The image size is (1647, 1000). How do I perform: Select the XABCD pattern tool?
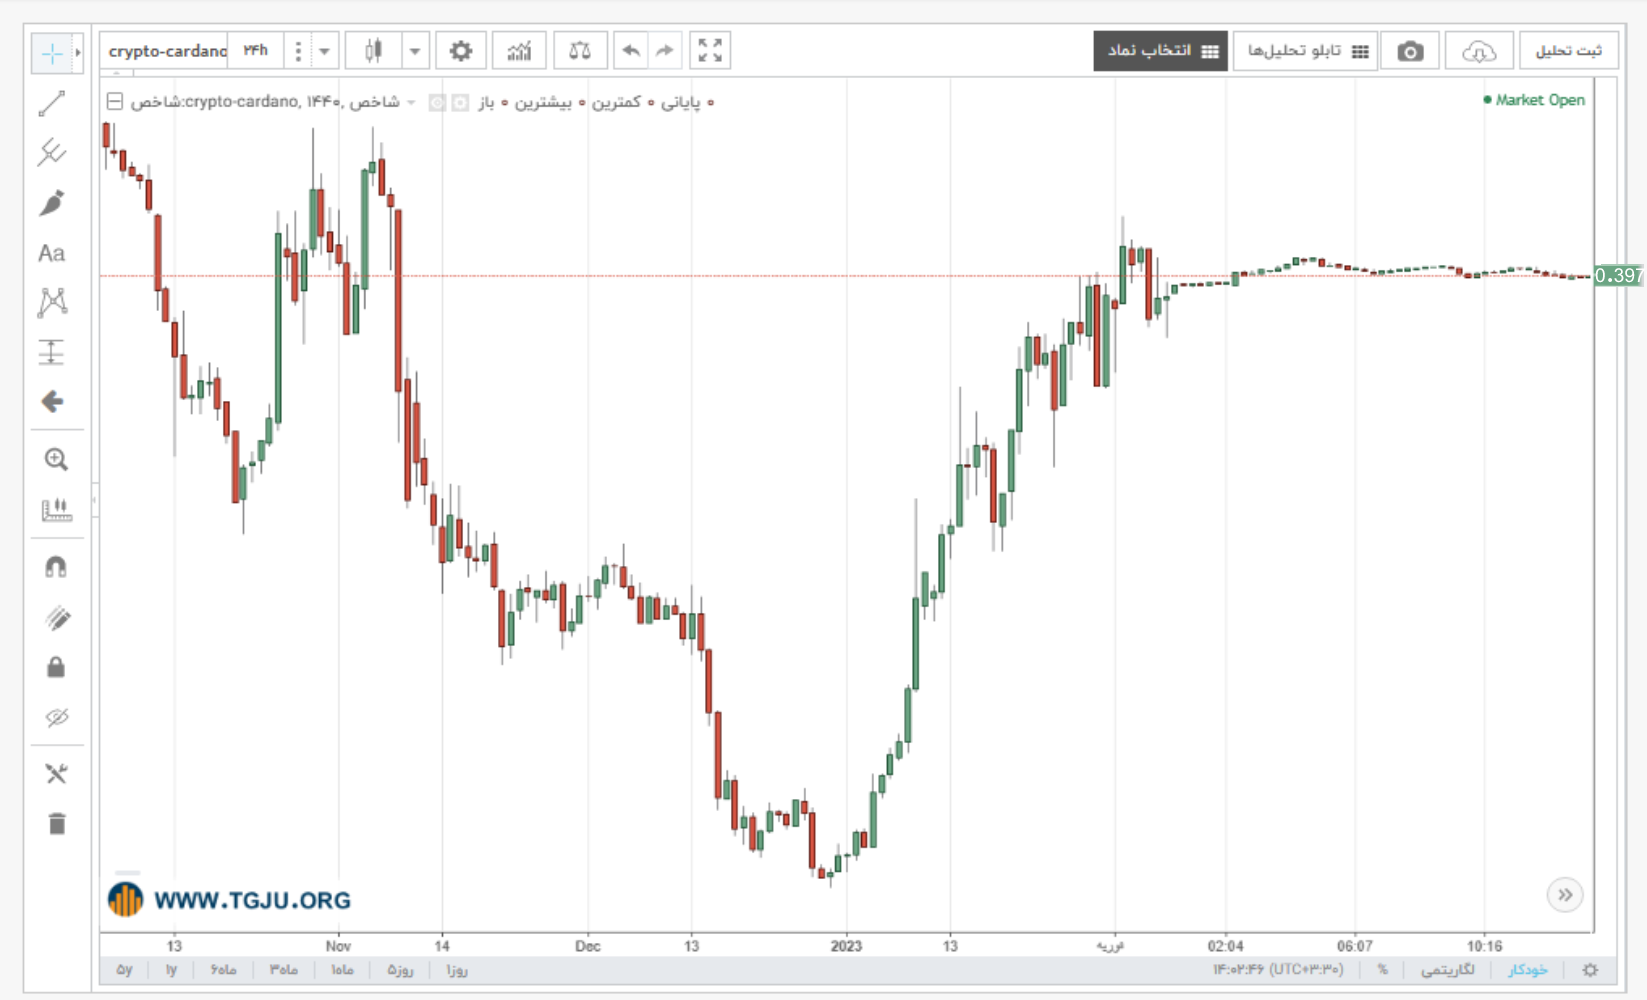(52, 302)
